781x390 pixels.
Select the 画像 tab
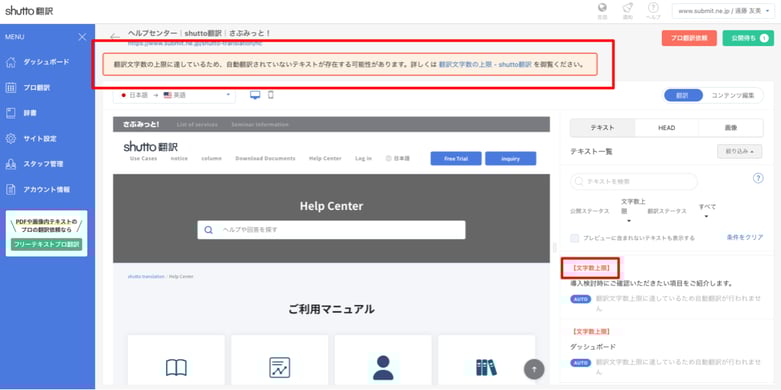(x=731, y=128)
